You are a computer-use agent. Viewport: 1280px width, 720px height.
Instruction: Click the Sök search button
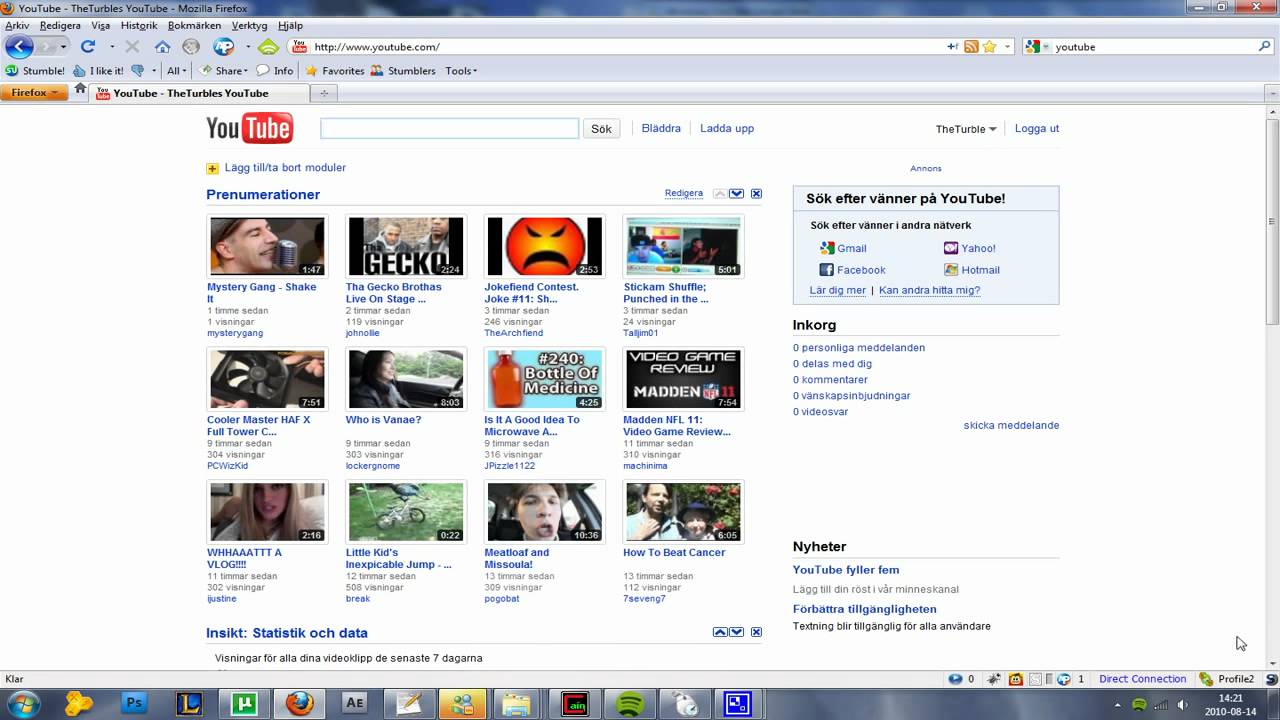pyautogui.click(x=601, y=129)
